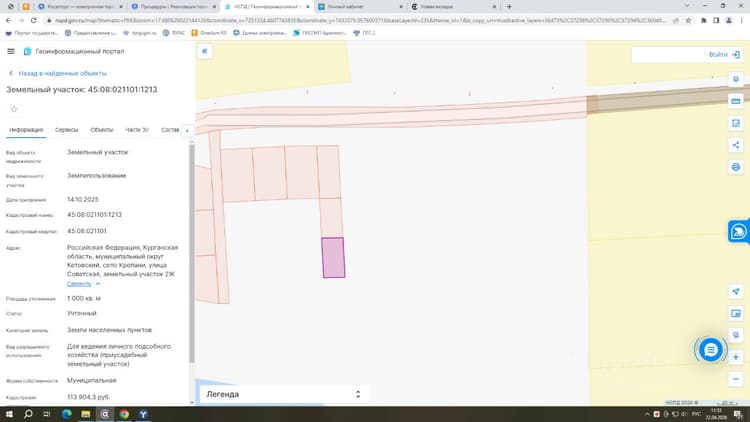Viewport: 750px width, 422px height.
Task: Open the hamburger menu beside Геоинформационный портал
Action: [x=11, y=51]
